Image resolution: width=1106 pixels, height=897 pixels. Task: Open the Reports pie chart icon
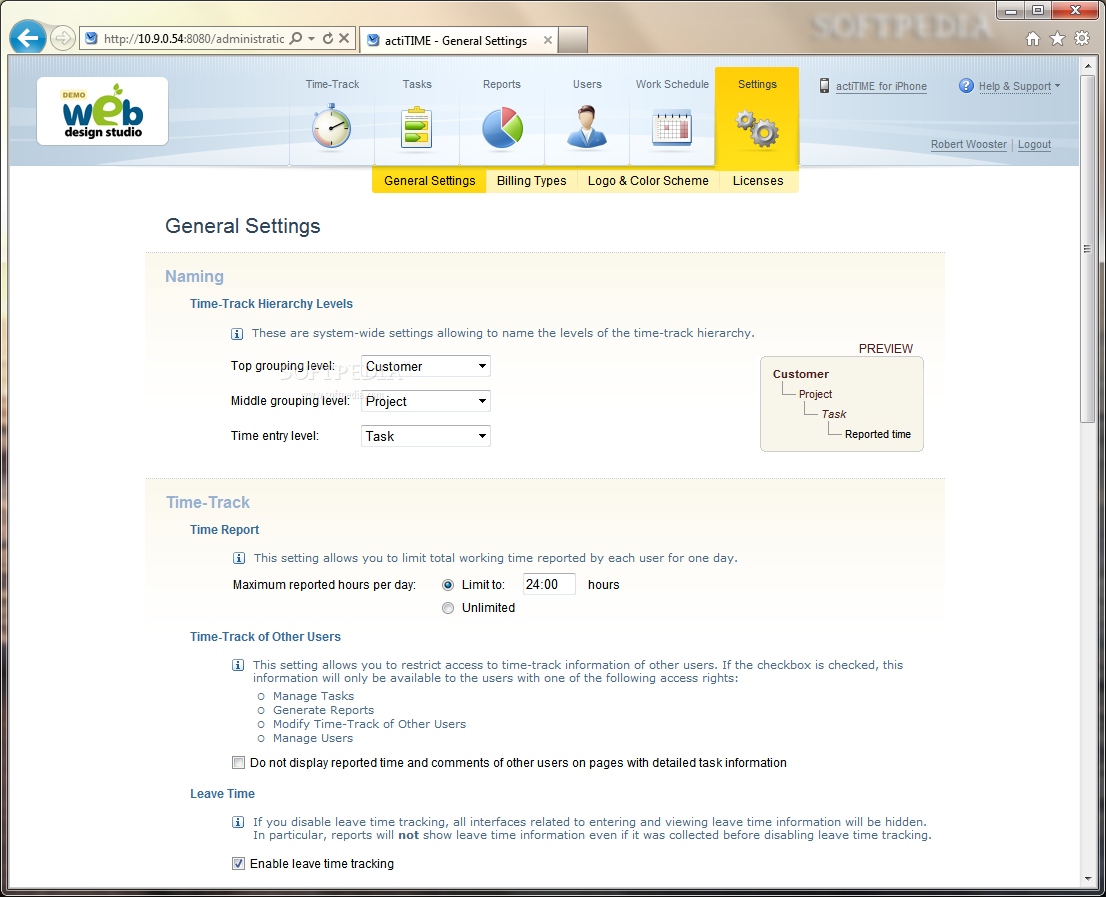pyautogui.click(x=502, y=128)
